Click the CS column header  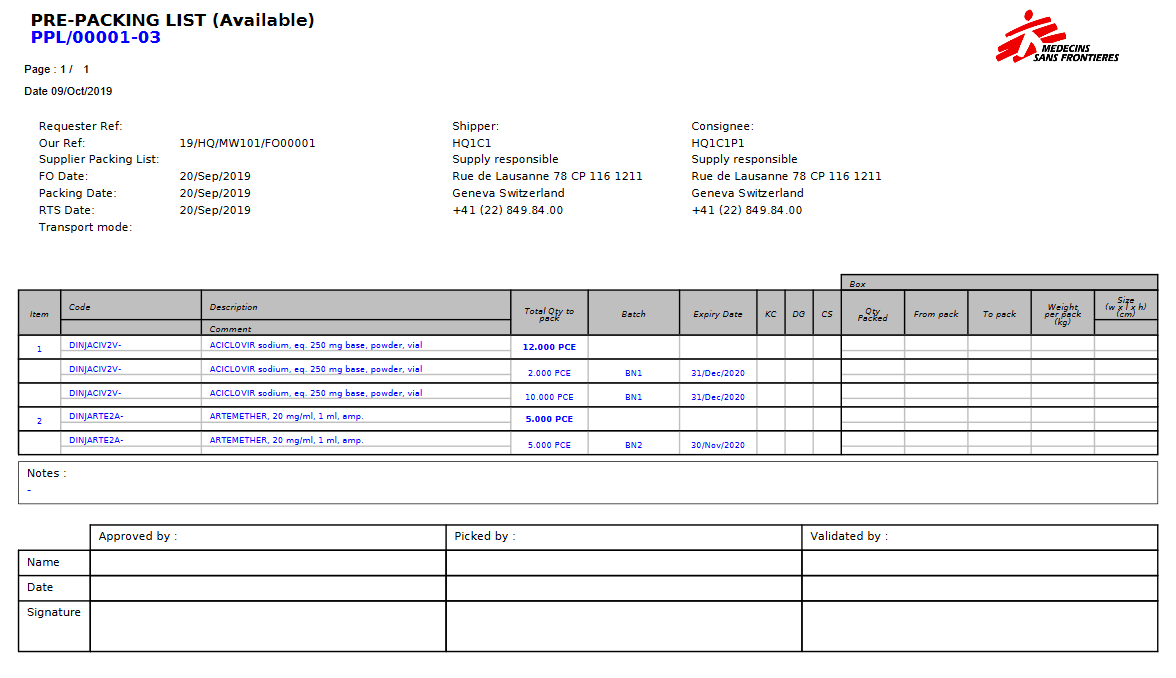coord(826,314)
